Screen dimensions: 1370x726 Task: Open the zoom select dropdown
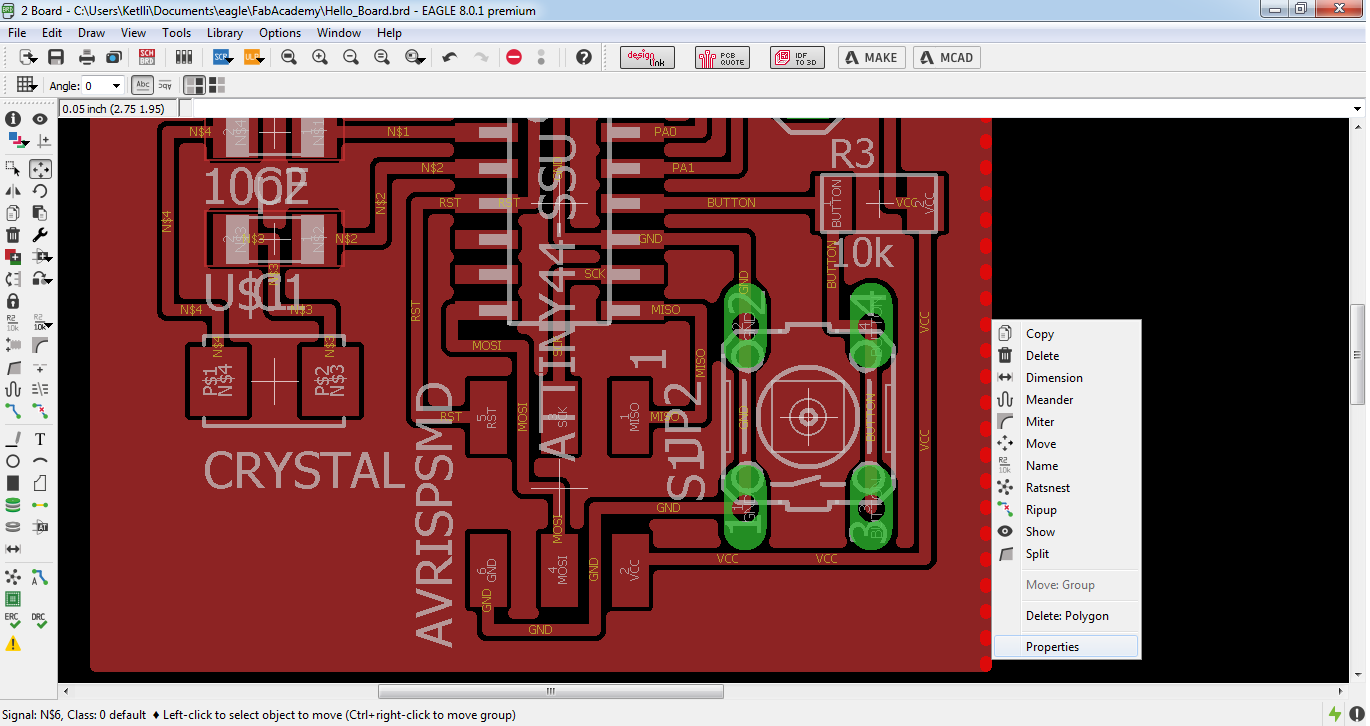pyautogui.click(x=415, y=57)
